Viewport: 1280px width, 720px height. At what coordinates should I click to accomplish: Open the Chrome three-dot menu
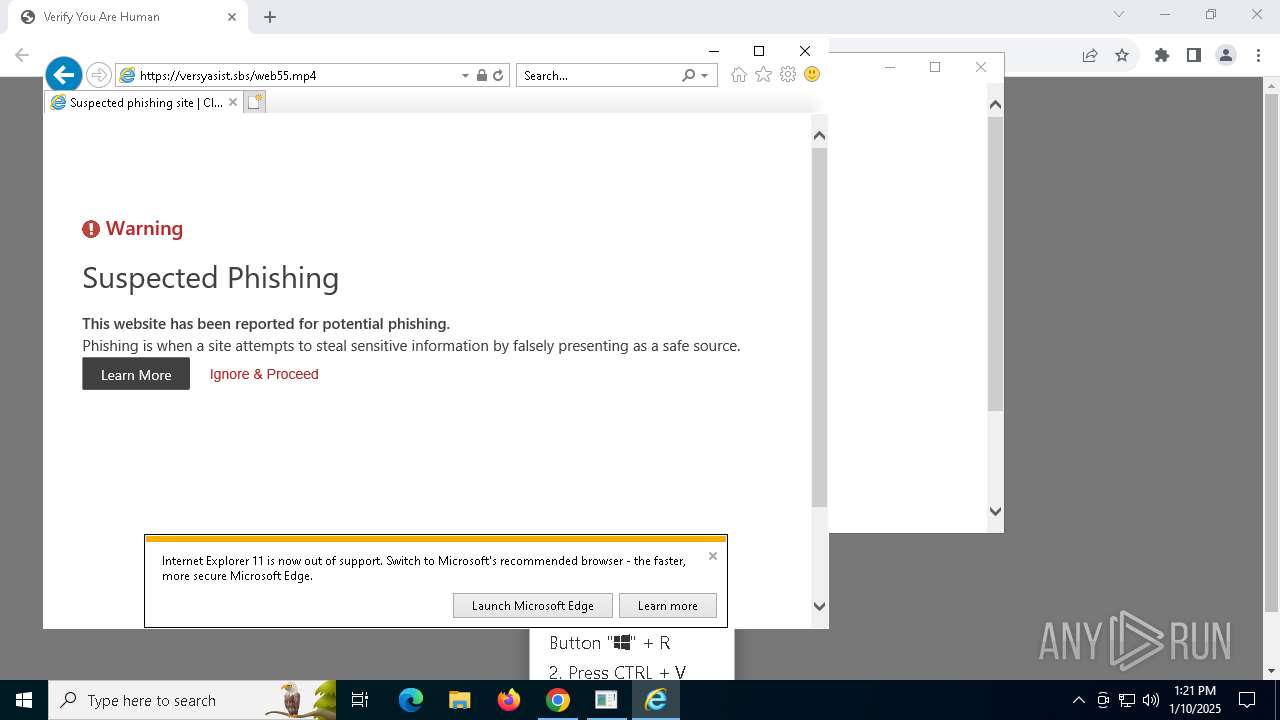pyautogui.click(x=1258, y=55)
